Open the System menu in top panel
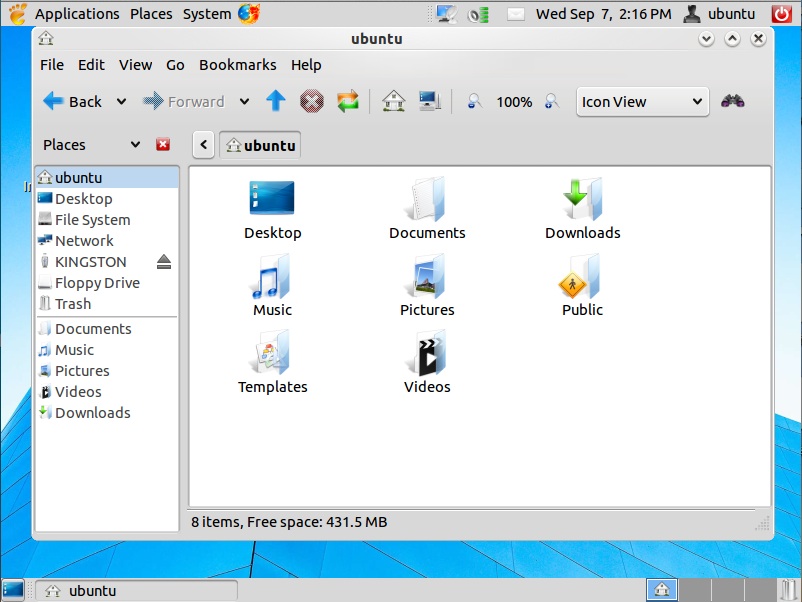 (207, 14)
